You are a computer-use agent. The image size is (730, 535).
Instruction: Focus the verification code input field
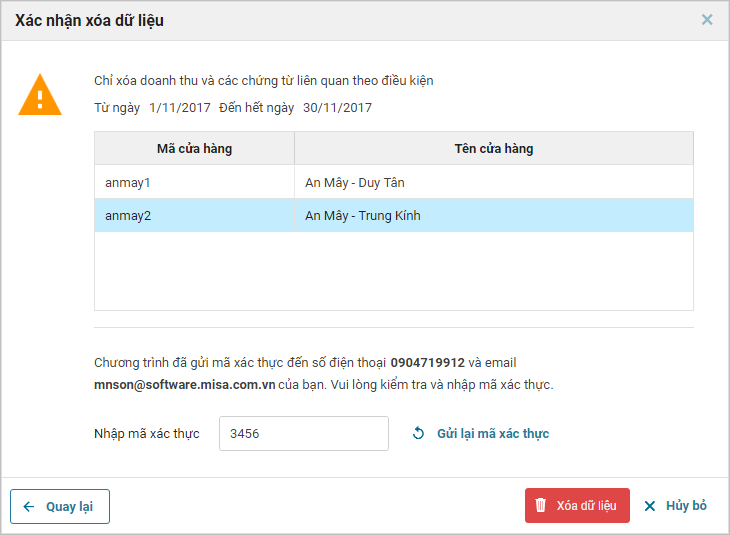click(x=303, y=434)
